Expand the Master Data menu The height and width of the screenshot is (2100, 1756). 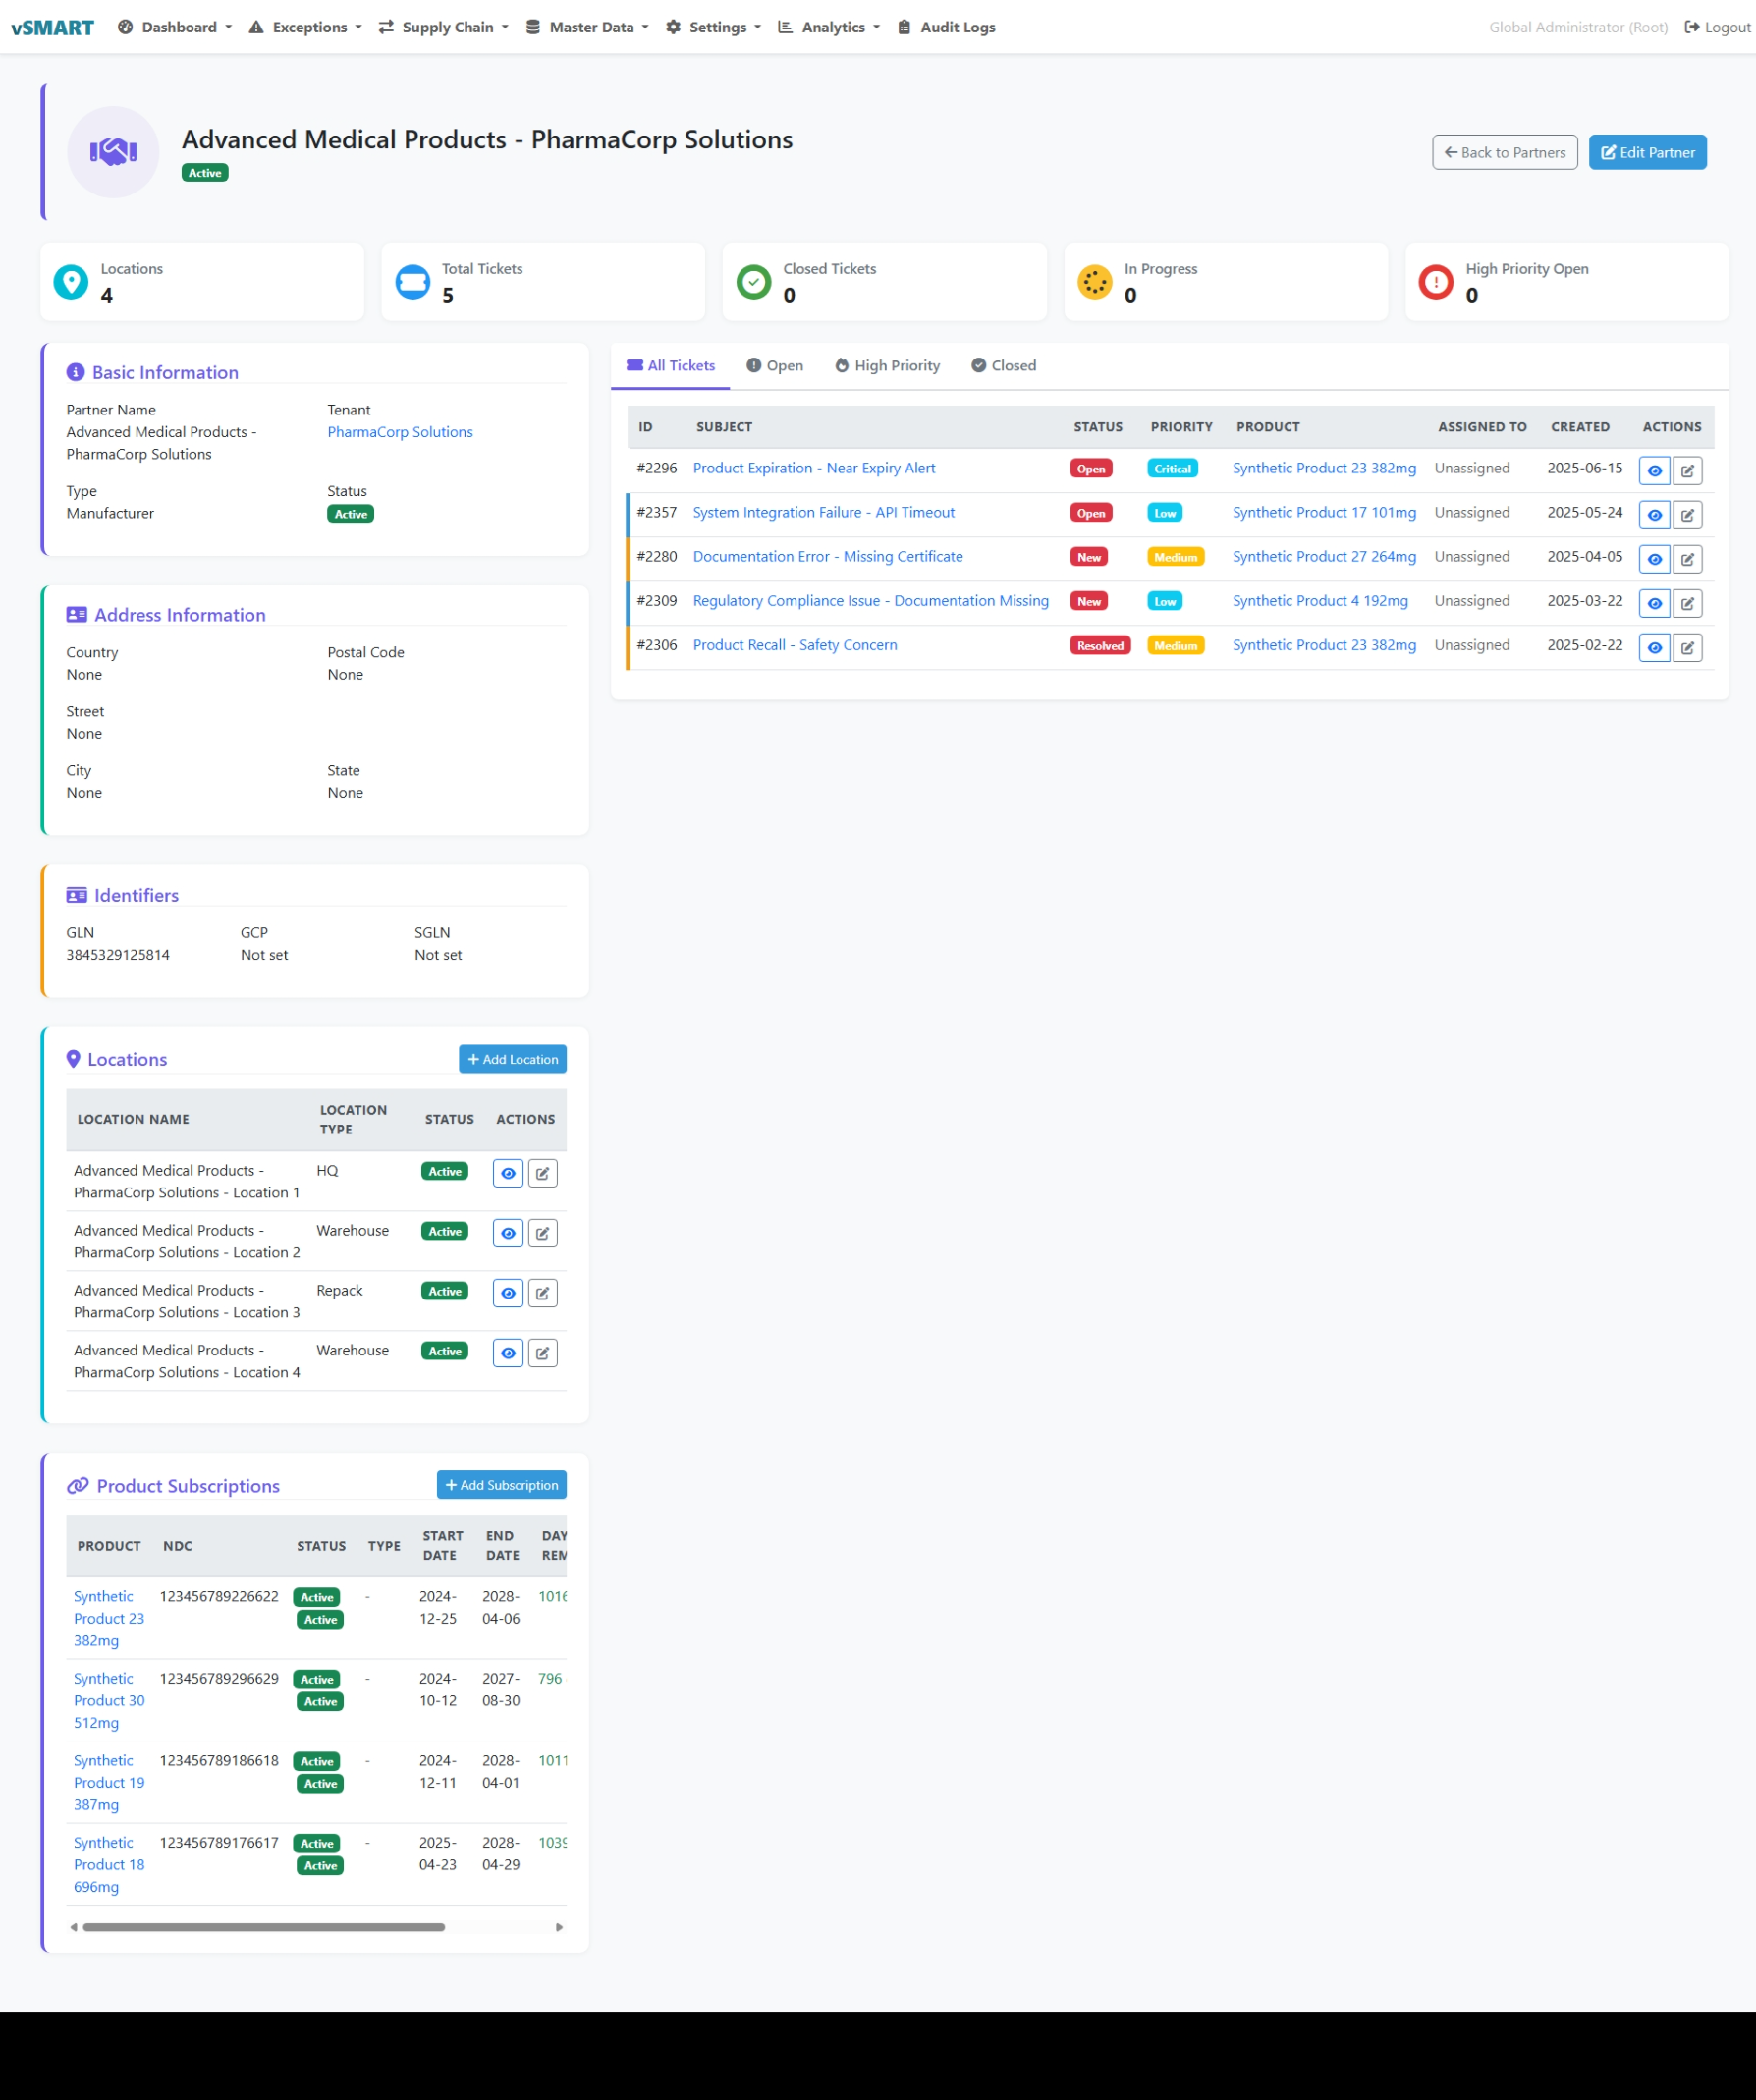tap(588, 27)
